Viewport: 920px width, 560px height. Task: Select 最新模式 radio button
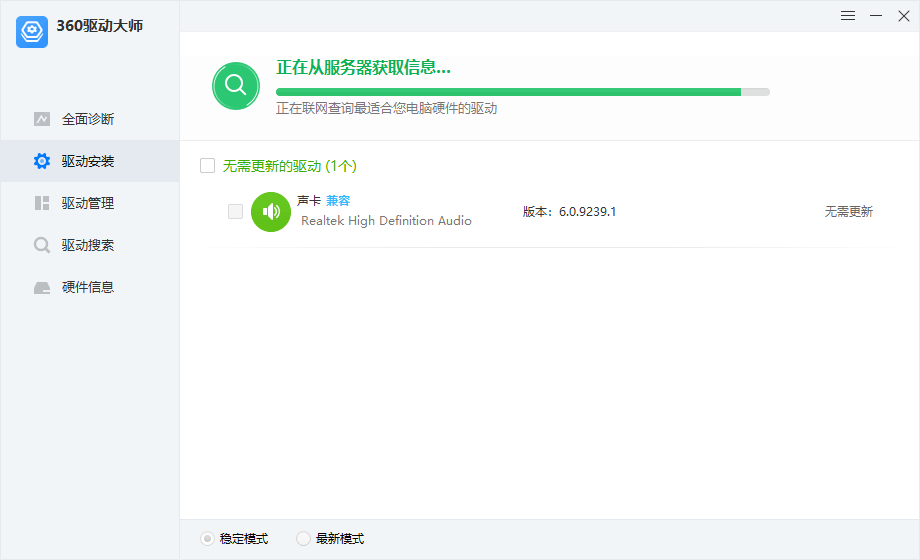(303, 538)
